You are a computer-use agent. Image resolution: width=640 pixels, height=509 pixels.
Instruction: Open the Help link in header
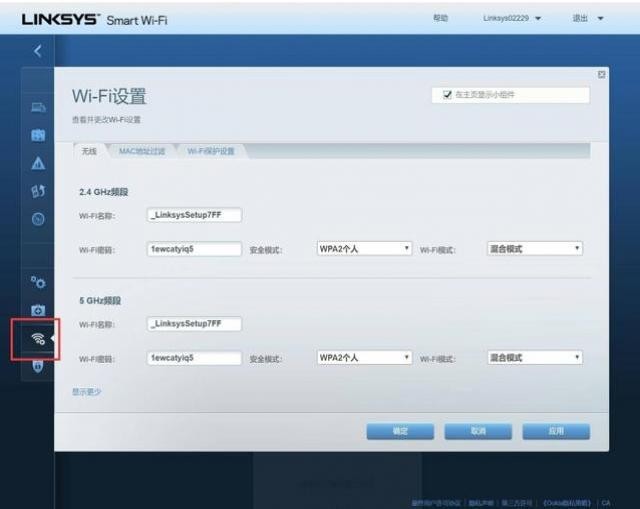440,18
